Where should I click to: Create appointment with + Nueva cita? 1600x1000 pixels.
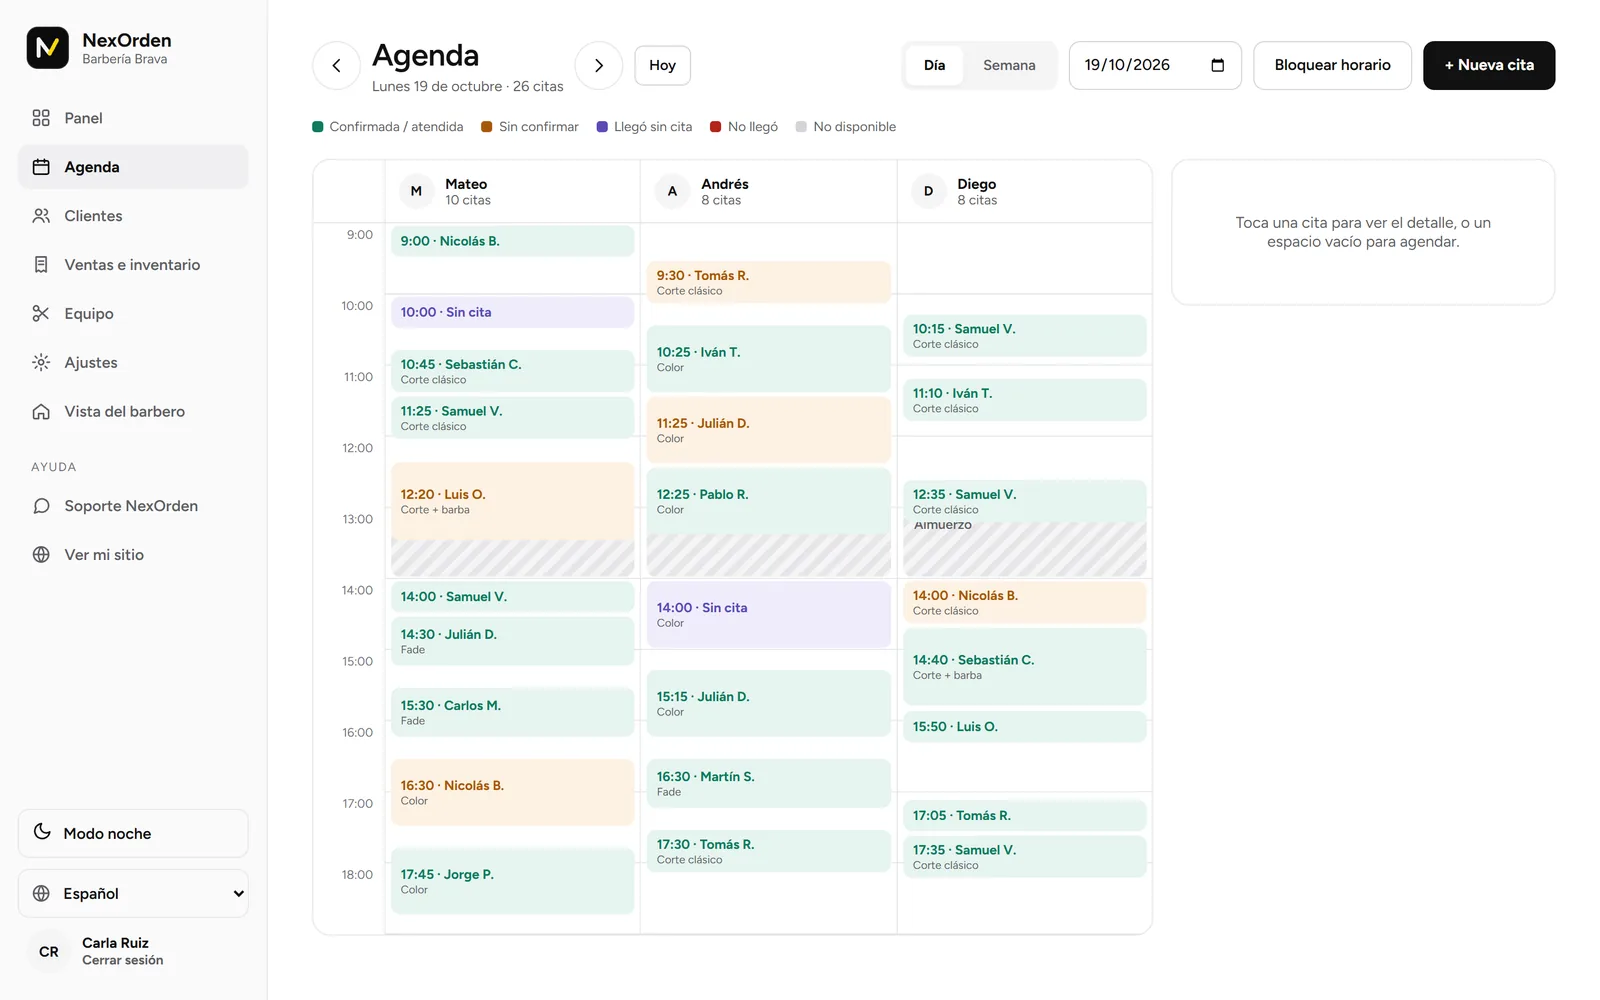click(x=1489, y=65)
